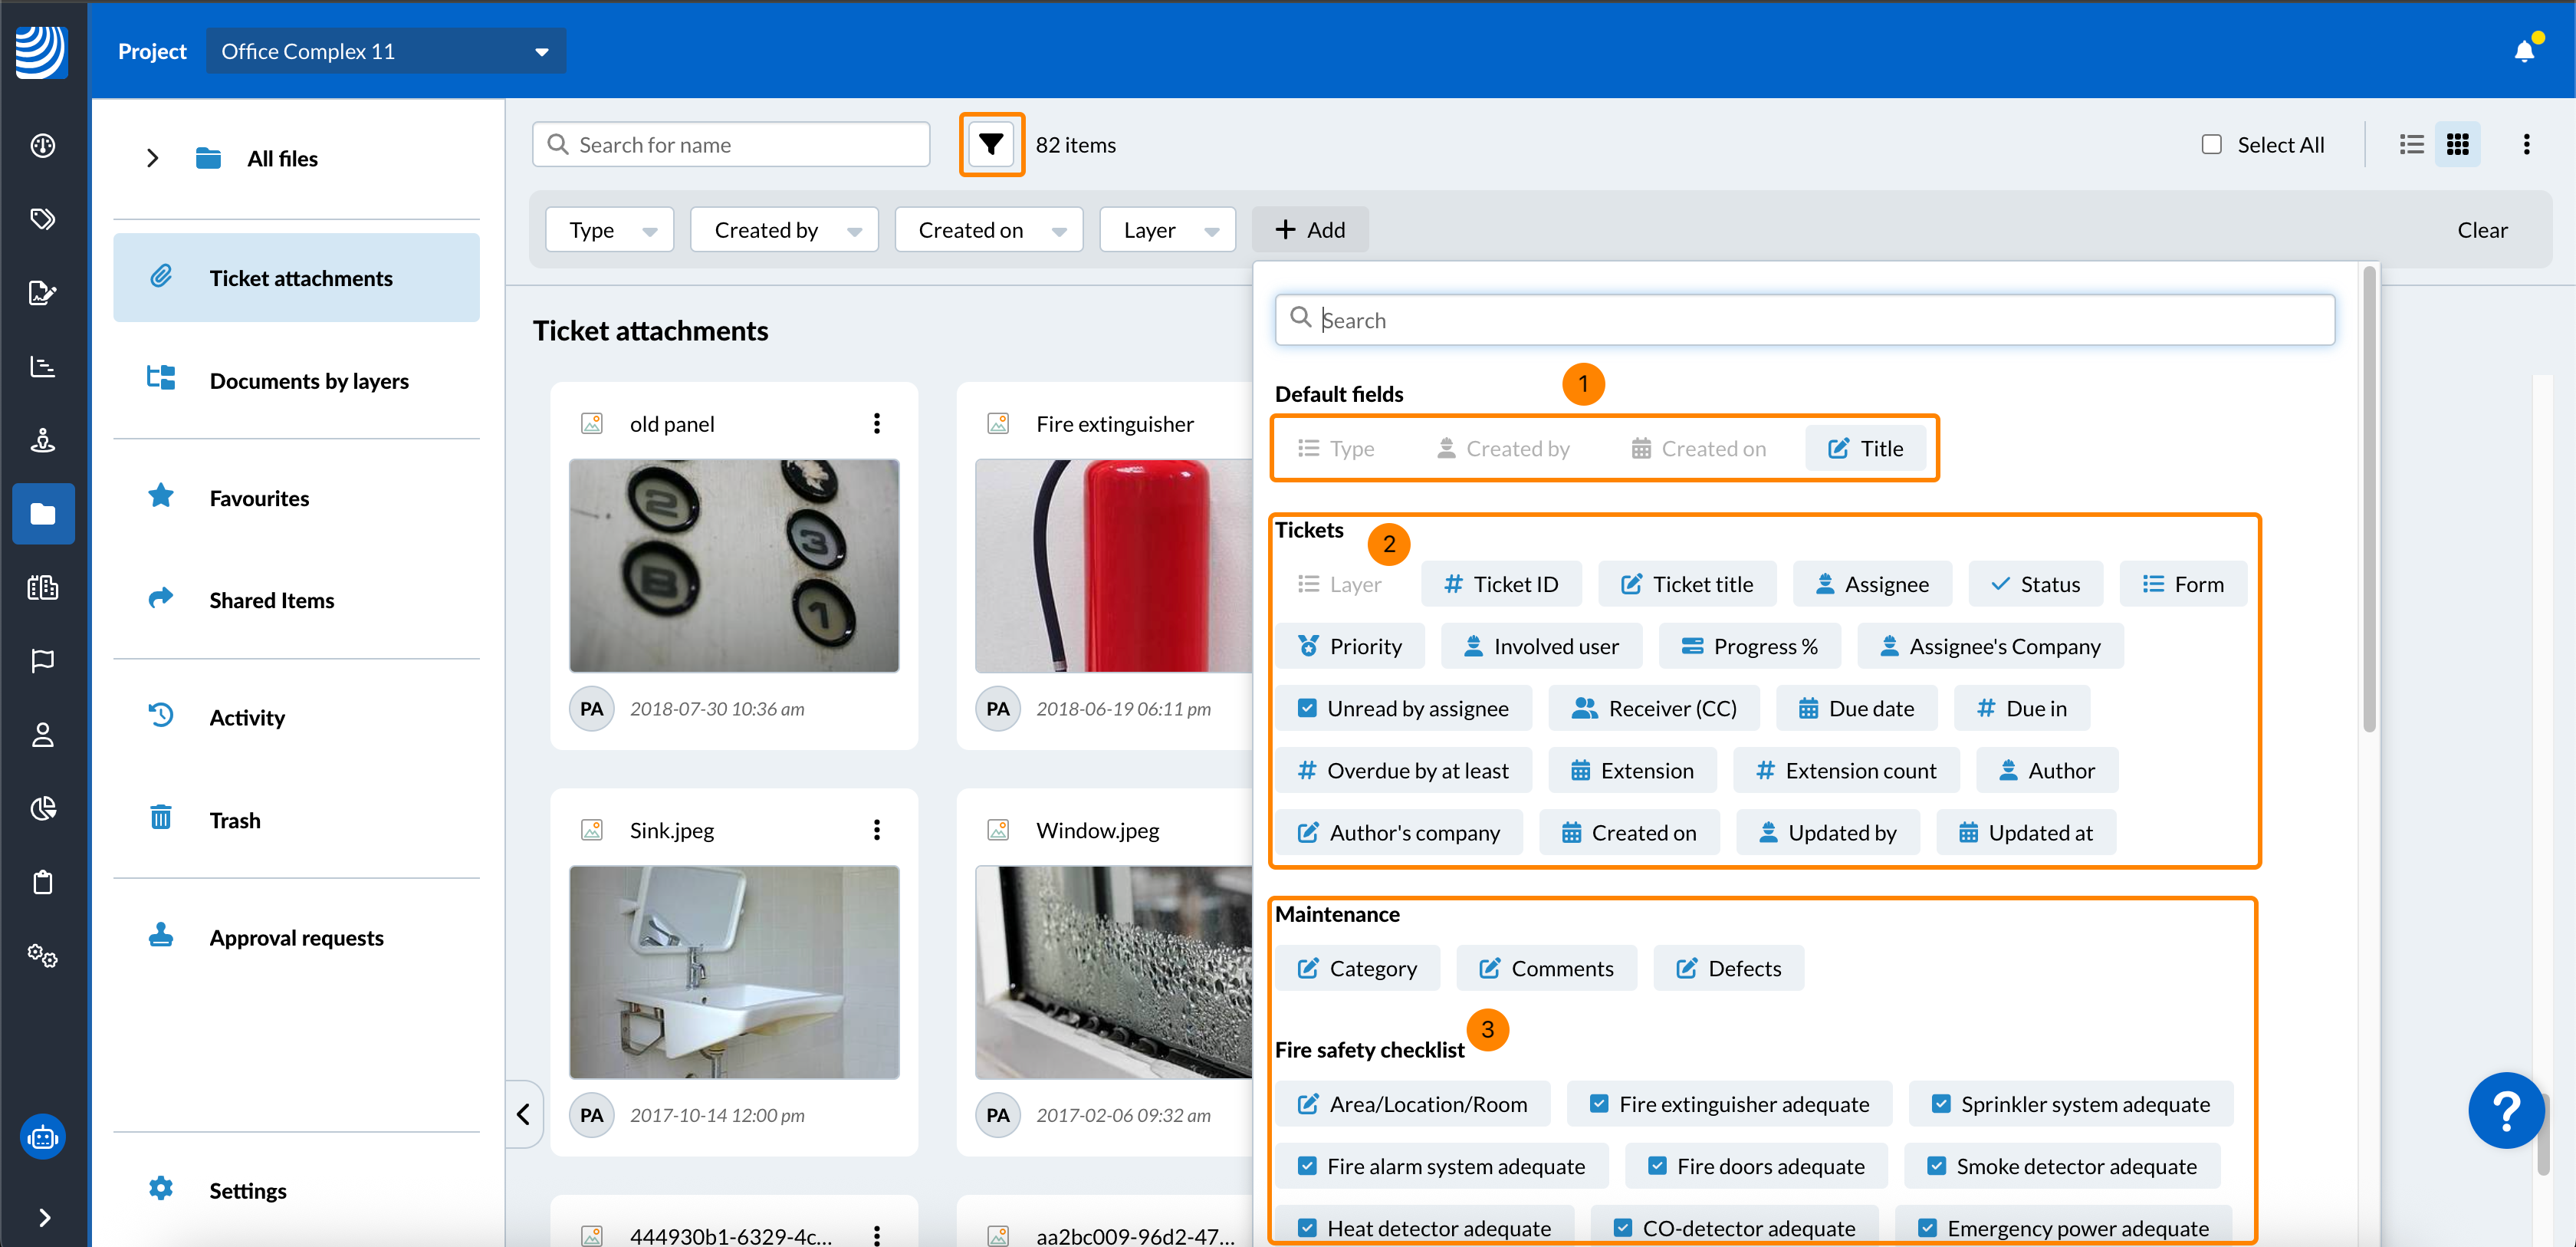The width and height of the screenshot is (2576, 1247).
Task: Open the Office Complex 11 project dropdown
Action: (x=385, y=51)
